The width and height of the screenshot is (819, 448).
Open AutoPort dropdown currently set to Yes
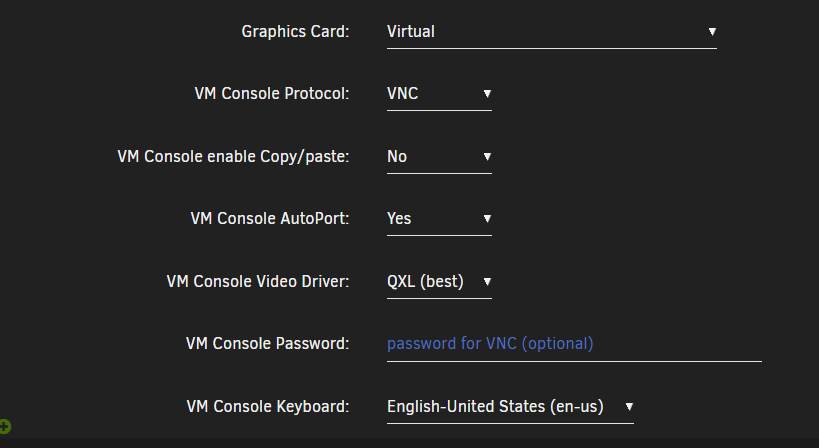coord(439,219)
